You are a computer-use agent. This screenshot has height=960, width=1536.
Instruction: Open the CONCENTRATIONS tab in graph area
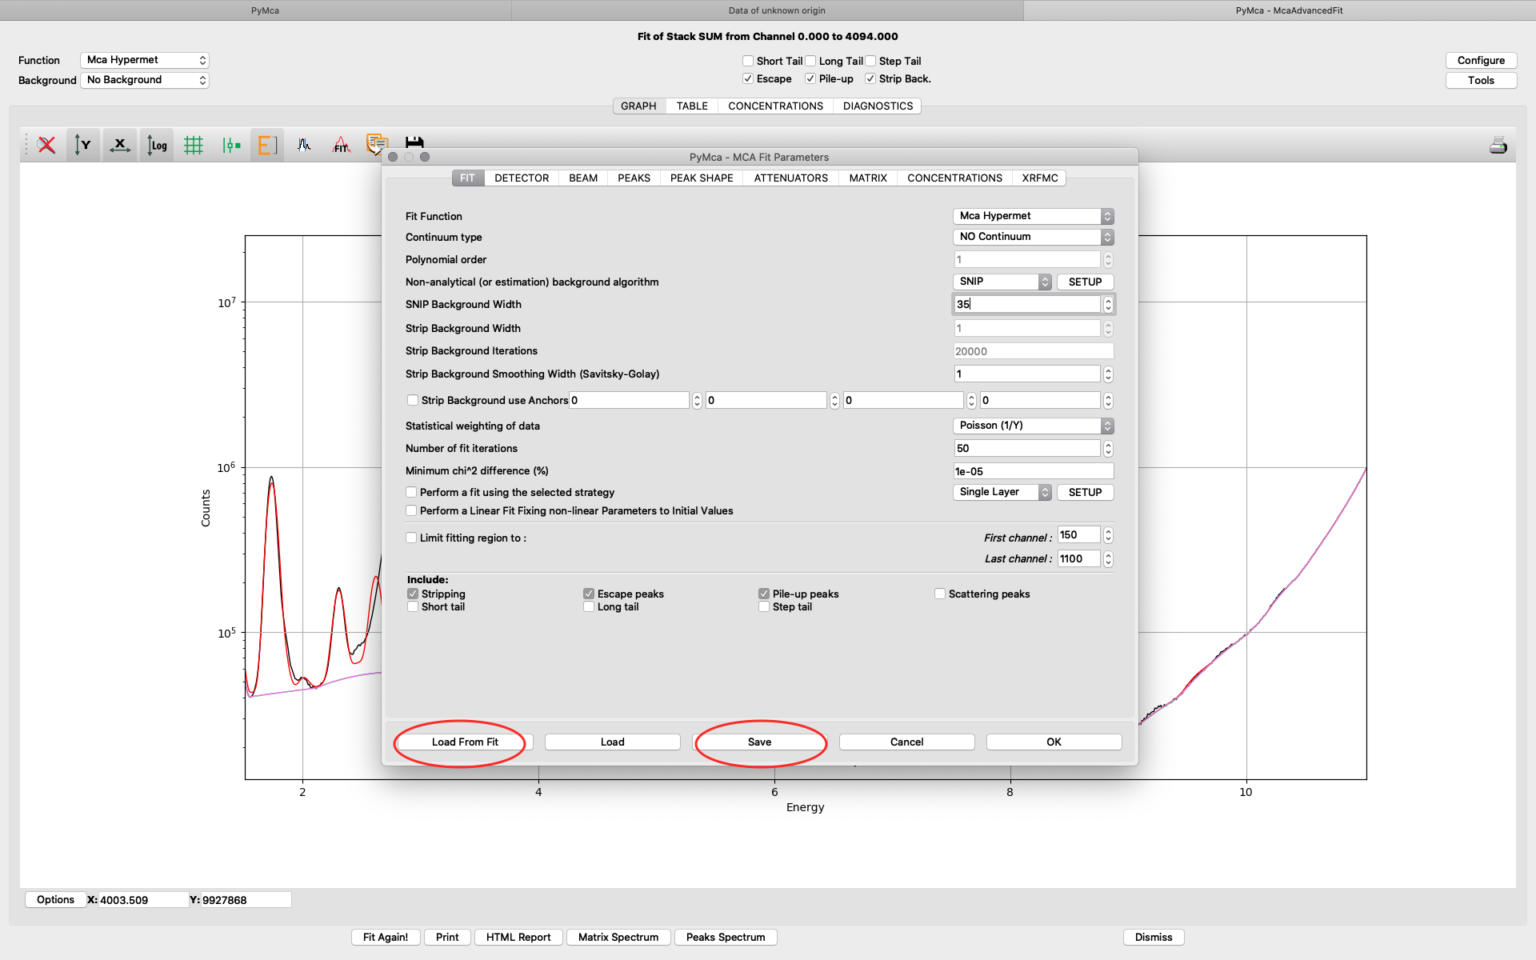coord(775,105)
